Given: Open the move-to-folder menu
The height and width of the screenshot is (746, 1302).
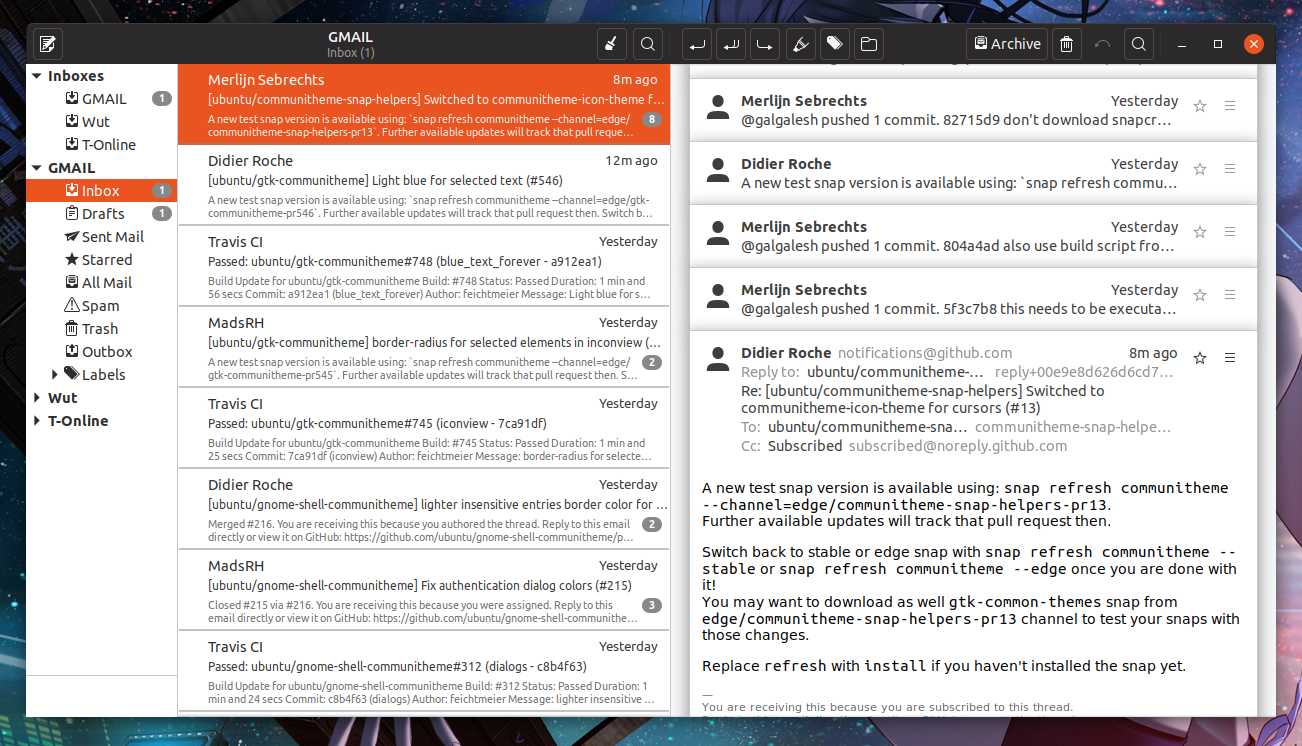Looking at the screenshot, I should pyautogui.click(x=868, y=44).
